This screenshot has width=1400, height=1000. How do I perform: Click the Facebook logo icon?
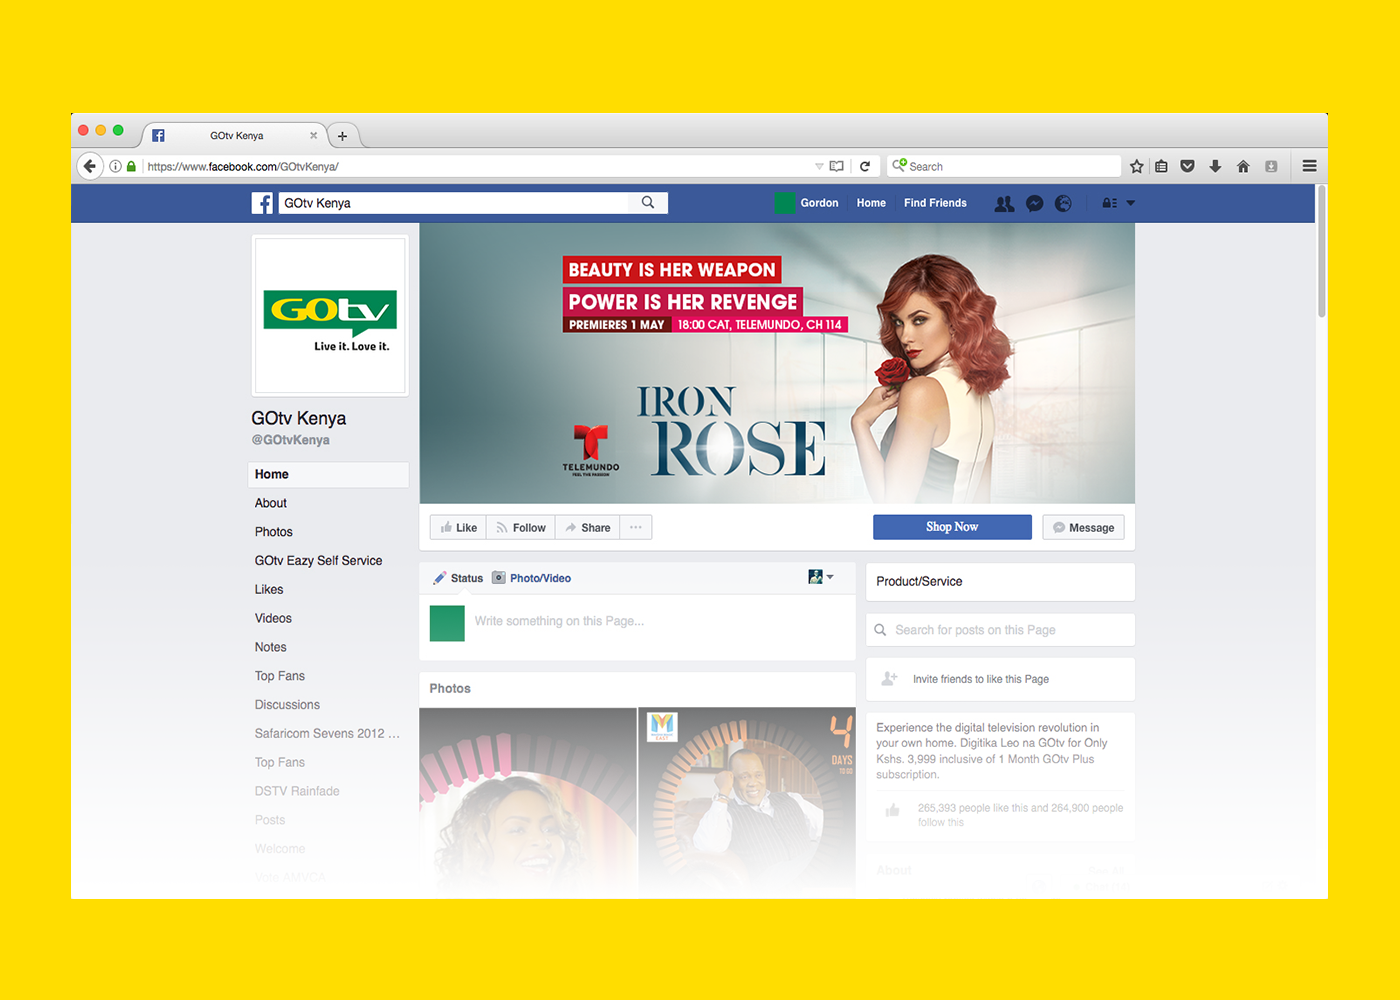click(x=262, y=203)
